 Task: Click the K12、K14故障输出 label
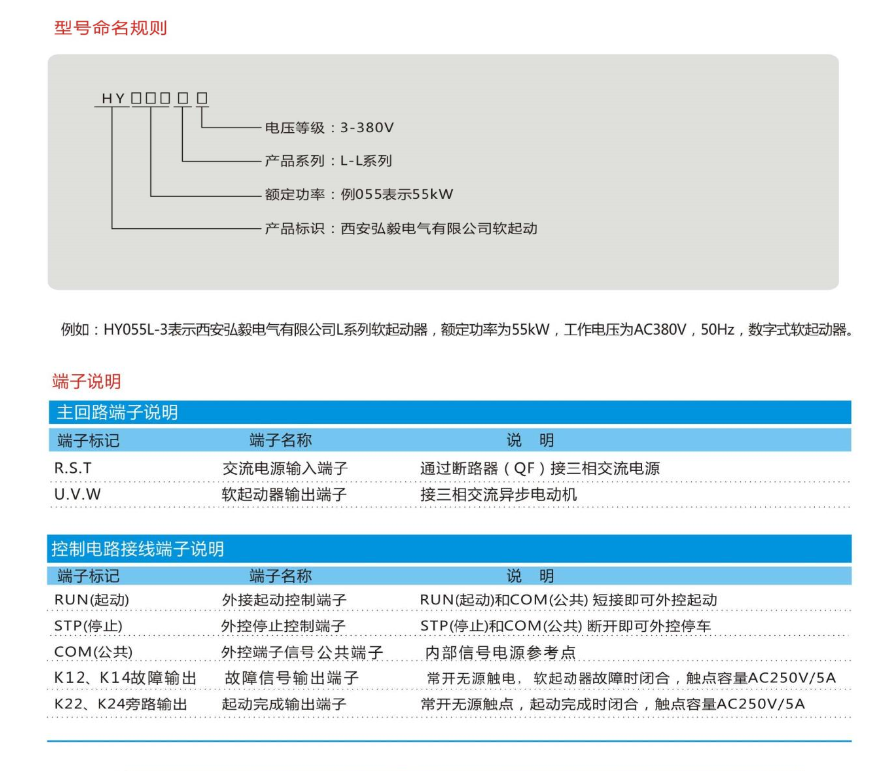[x=125, y=678]
